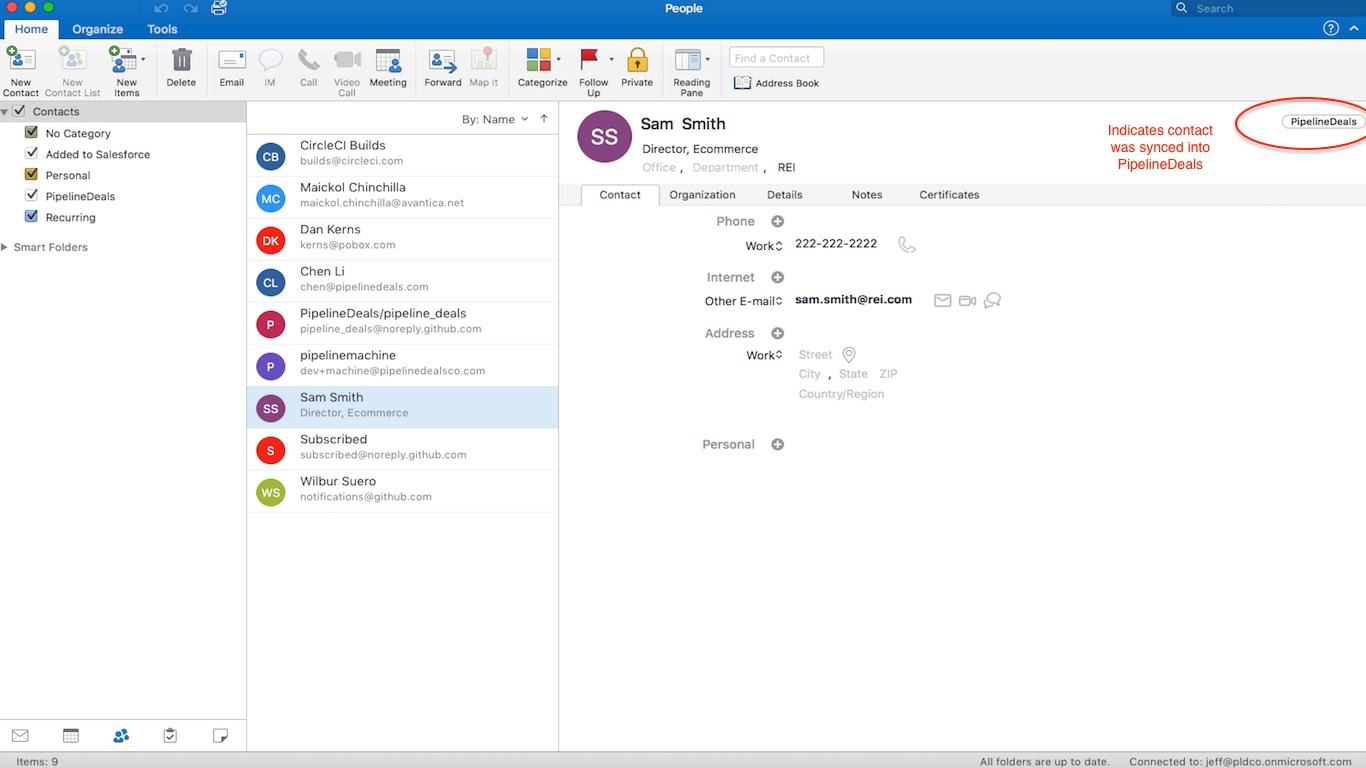The height and width of the screenshot is (768, 1366).
Task: Select the Maickol Chinchilla contact
Action: (402, 197)
